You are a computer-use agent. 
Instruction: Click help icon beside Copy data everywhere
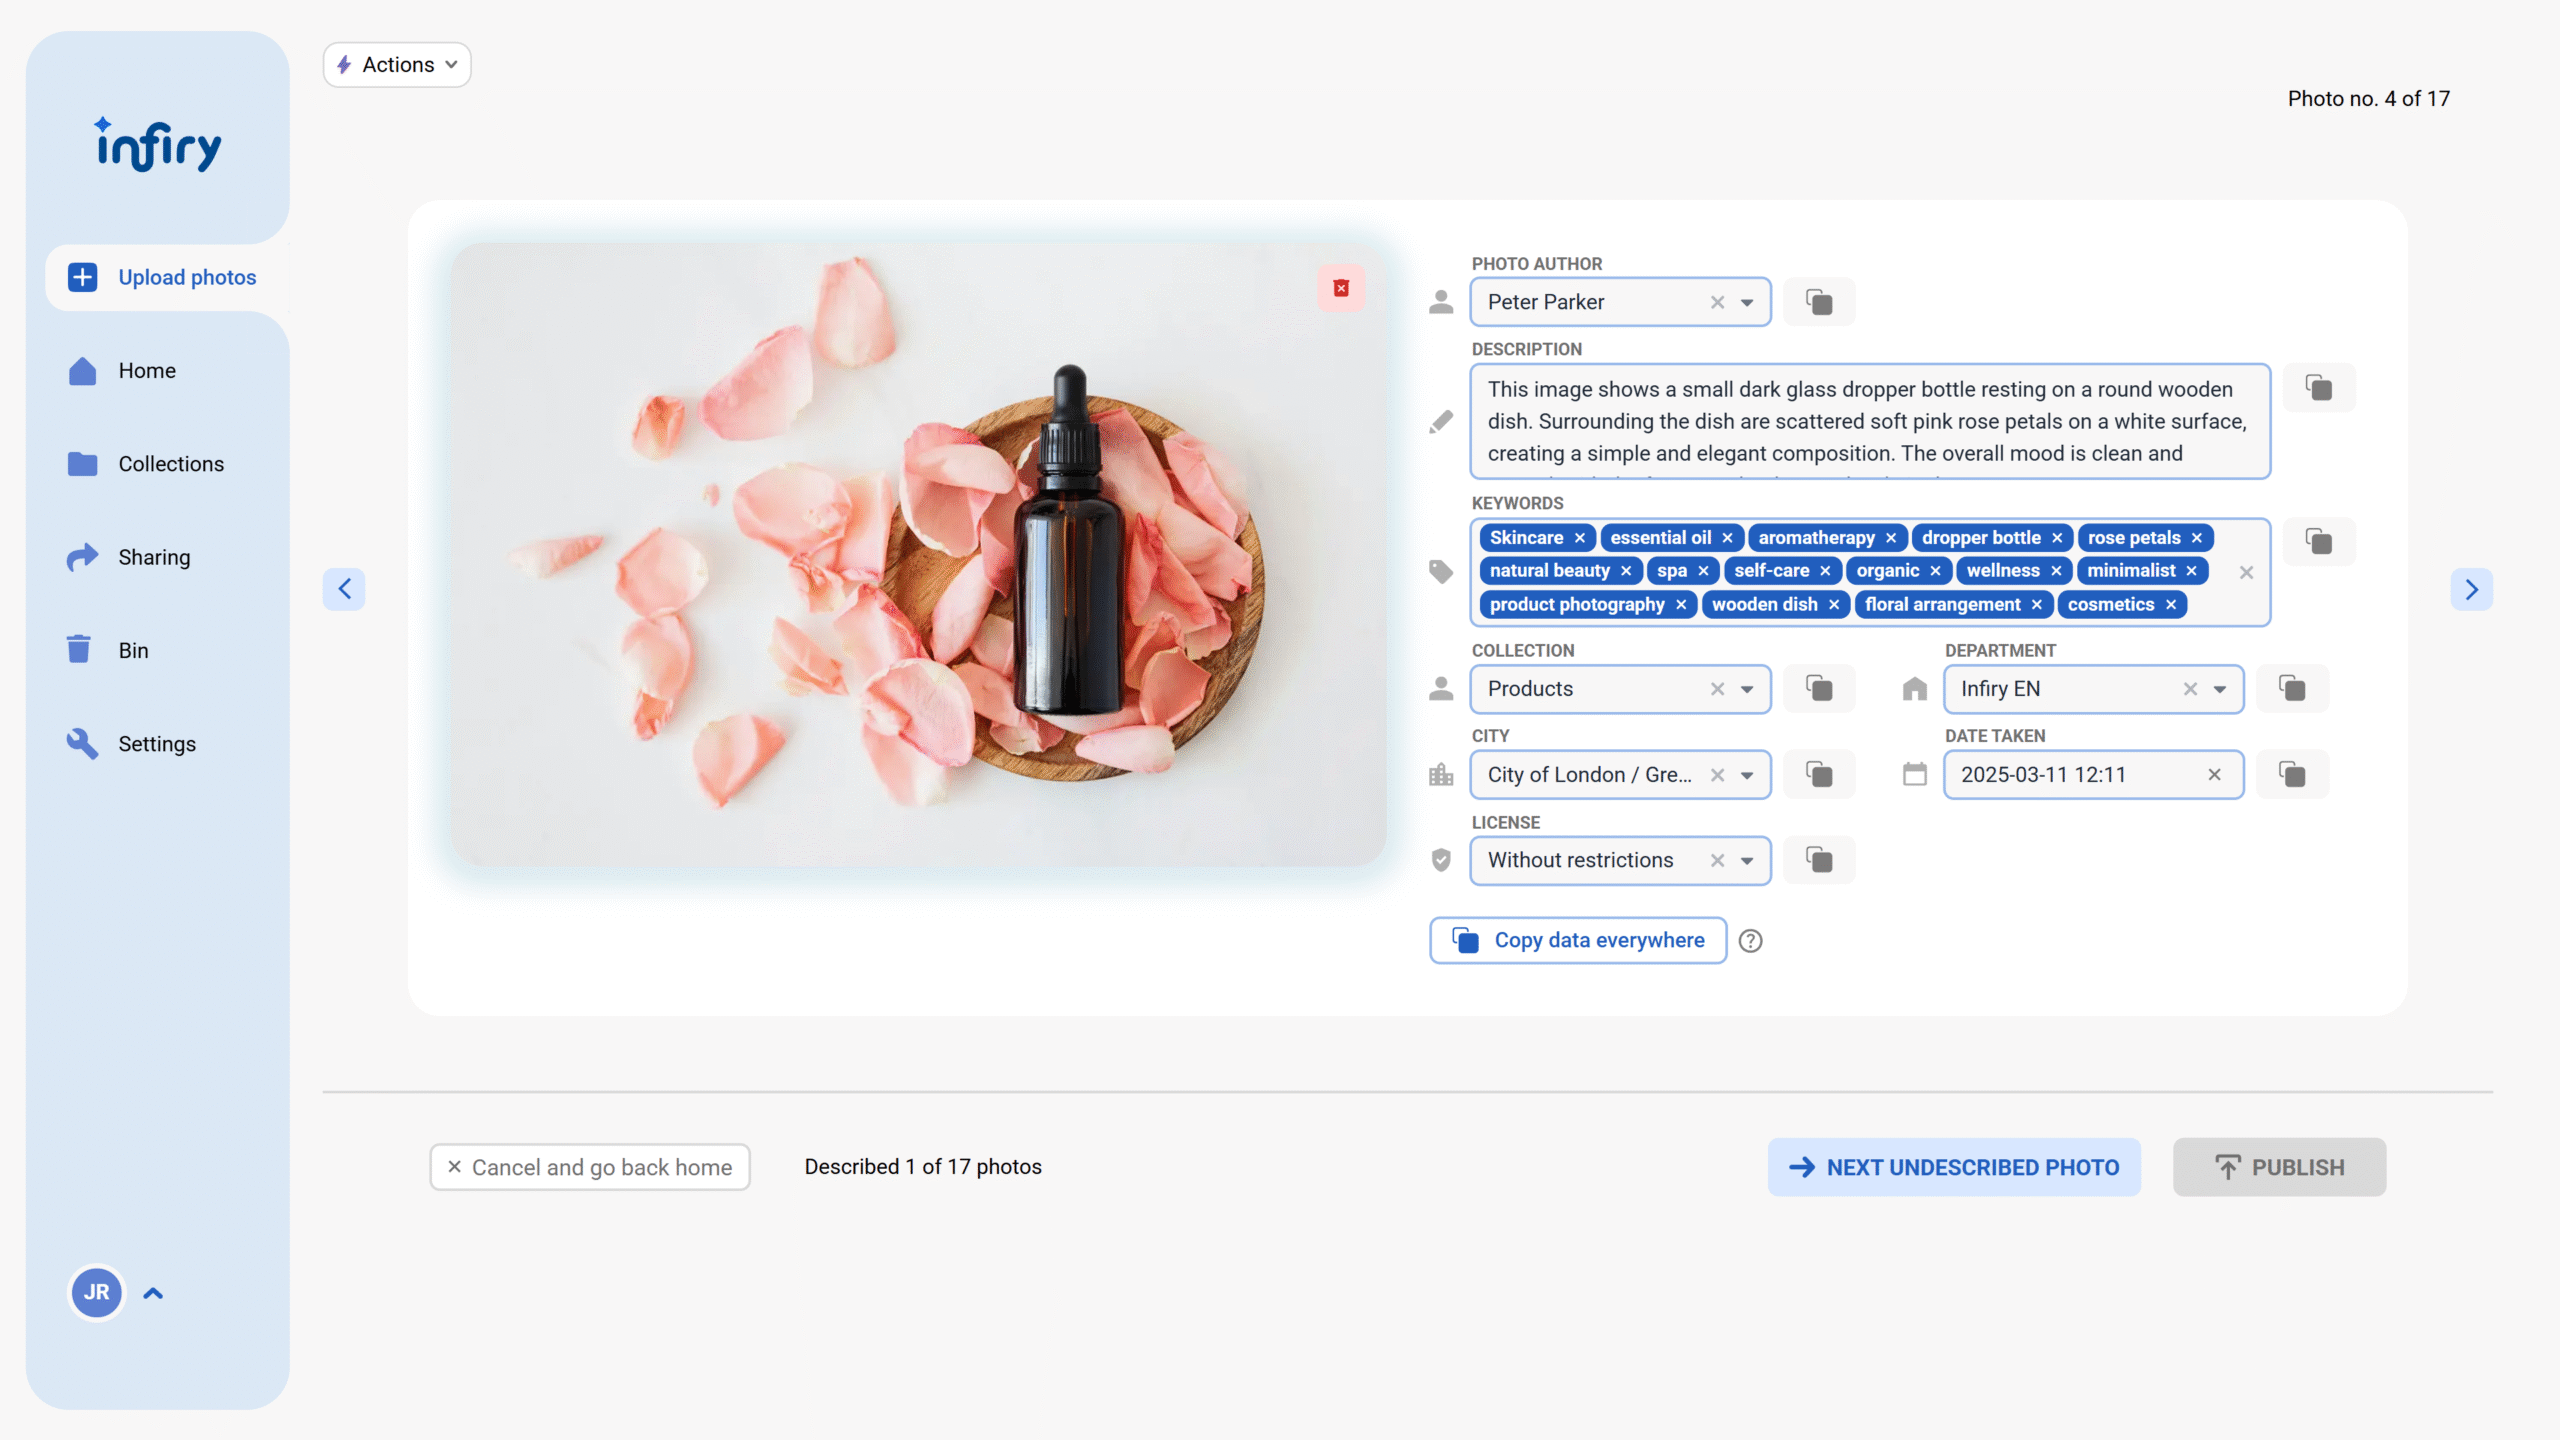(1750, 941)
